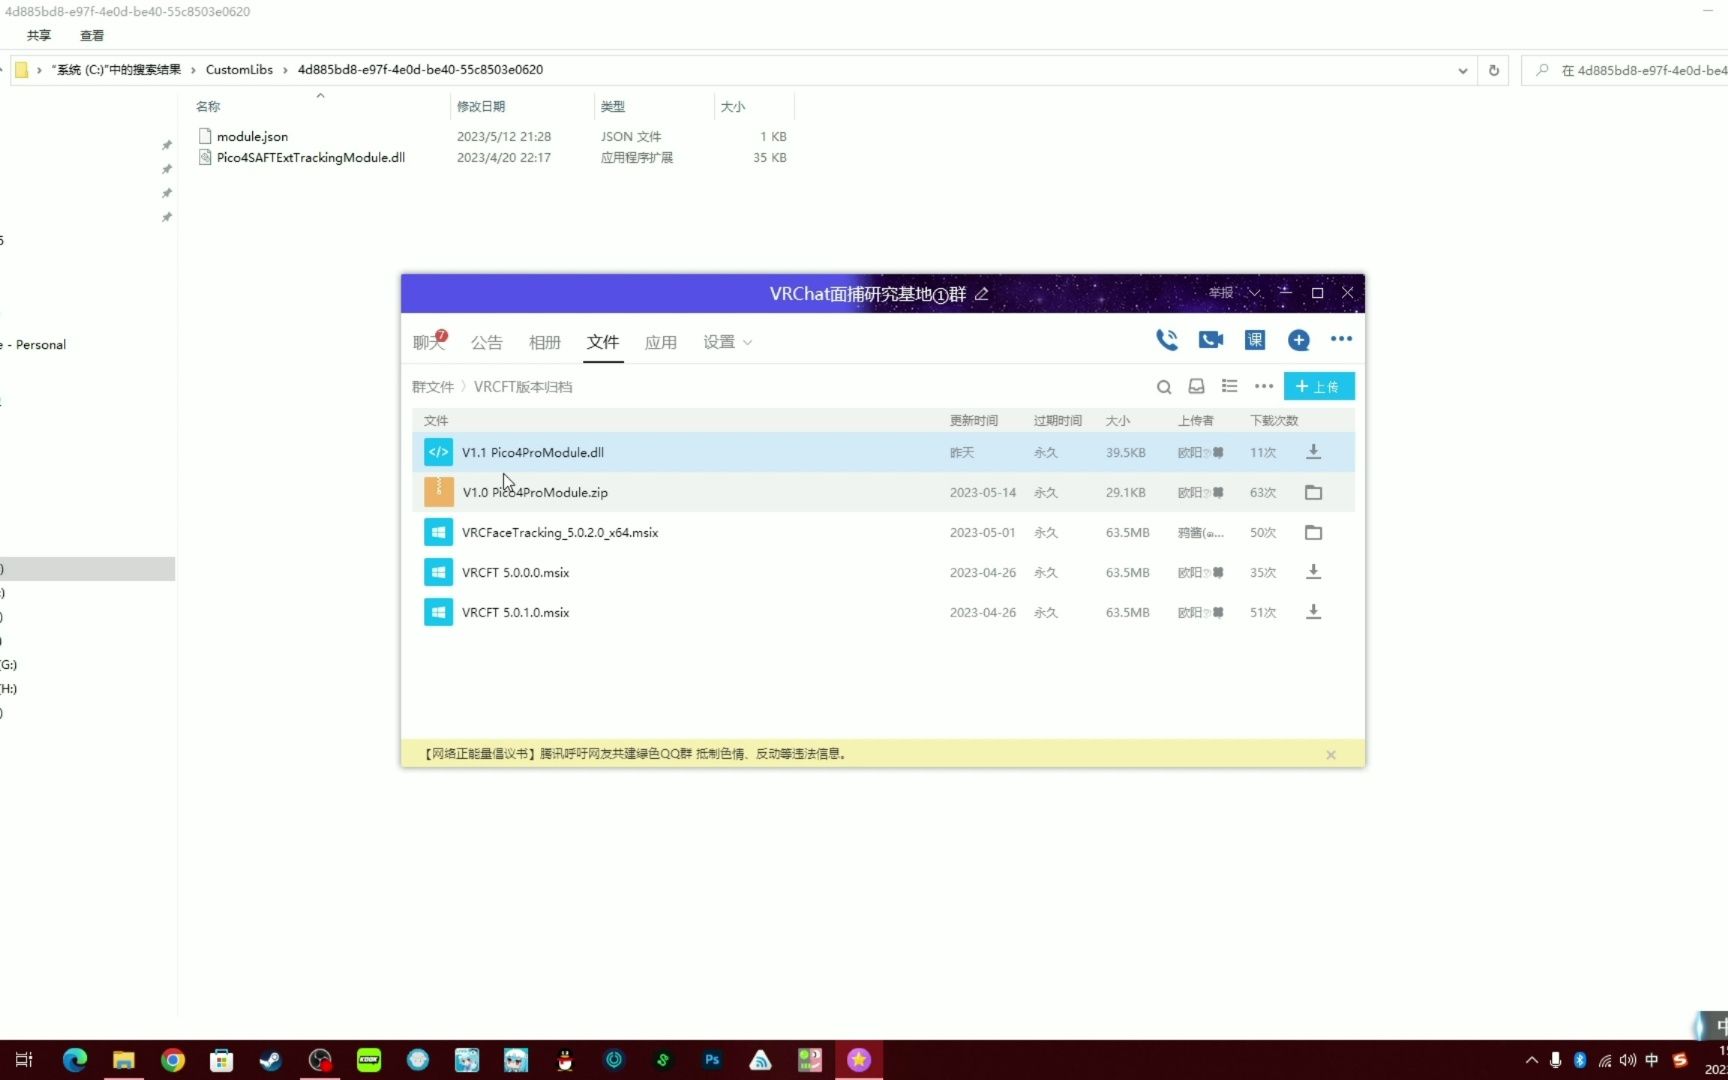Open the more dots beside the upload button
Image resolution: width=1728 pixels, height=1080 pixels.
click(1264, 386)
